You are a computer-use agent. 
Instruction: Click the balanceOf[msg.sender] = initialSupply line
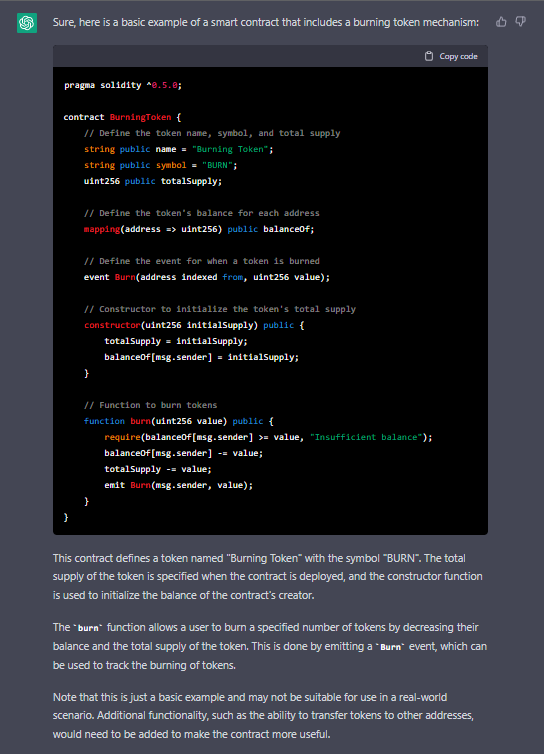click(x=202, y=357)
